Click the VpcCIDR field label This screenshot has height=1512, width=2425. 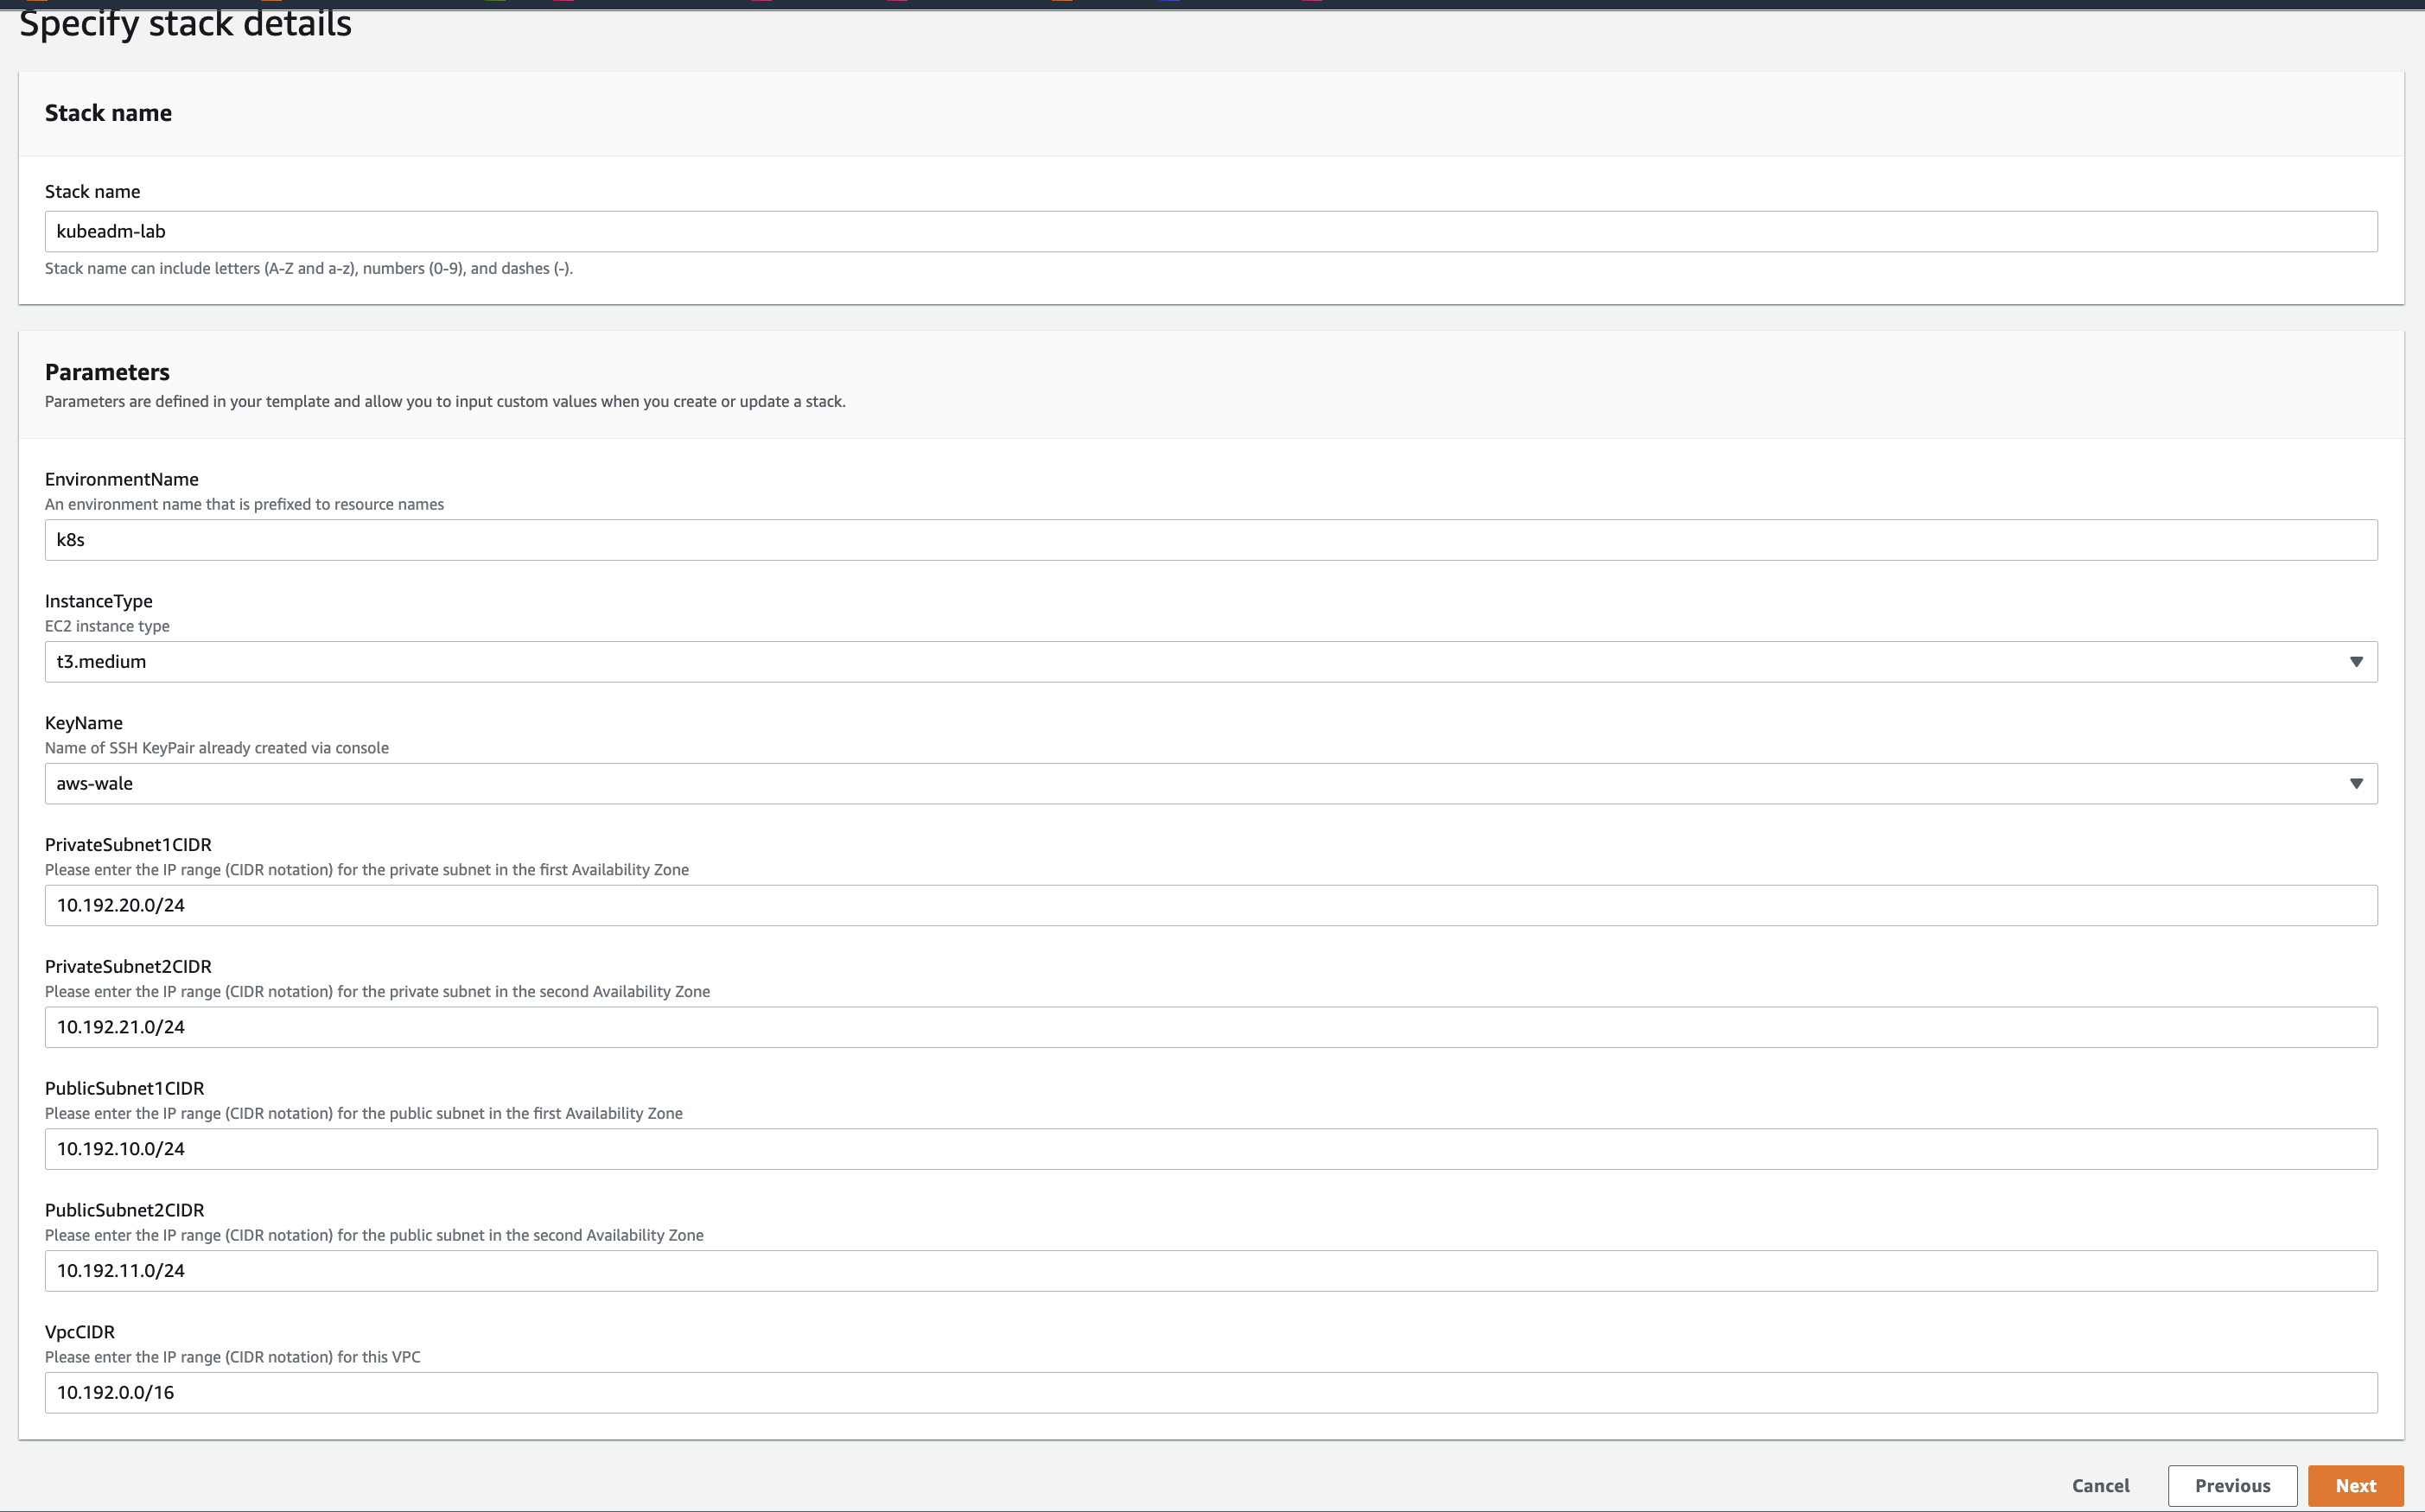[x=80, y=1332]
